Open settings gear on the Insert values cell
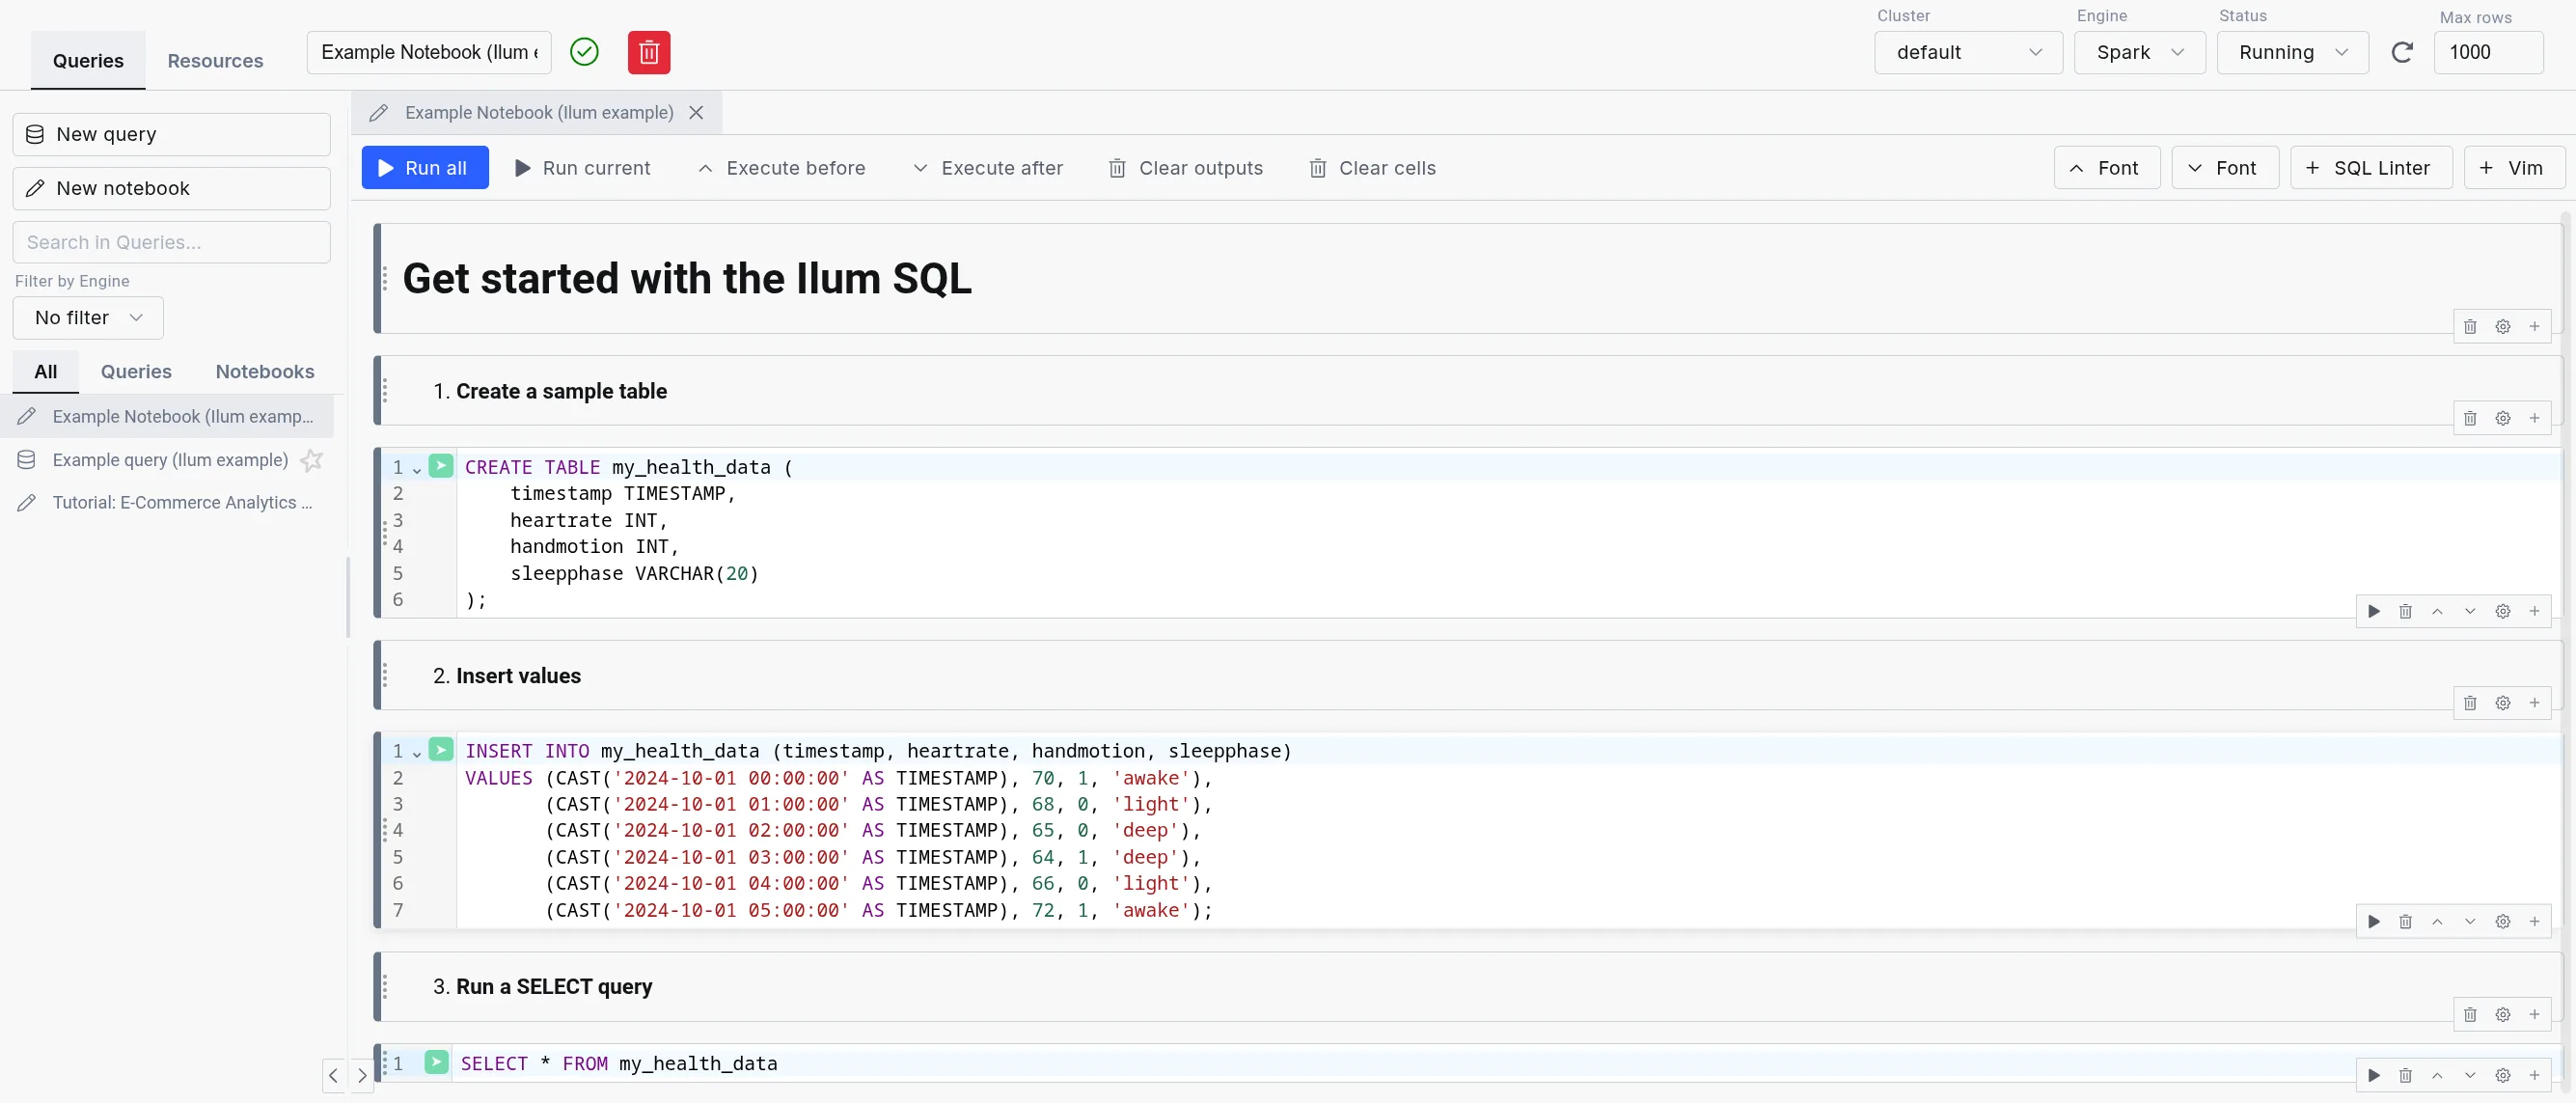The image size is (2576, 1103). (2503, 921)
